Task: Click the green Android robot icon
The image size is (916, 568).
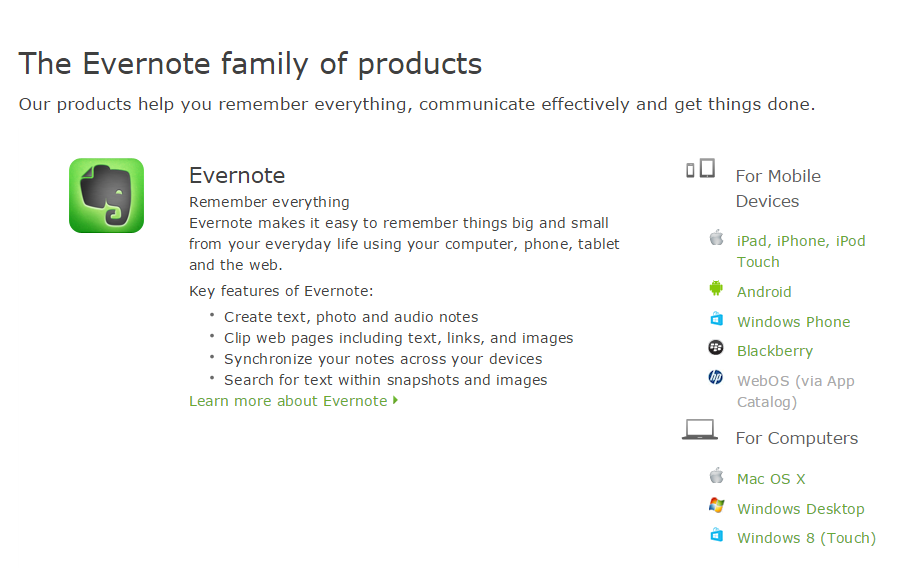Action: 716,288
